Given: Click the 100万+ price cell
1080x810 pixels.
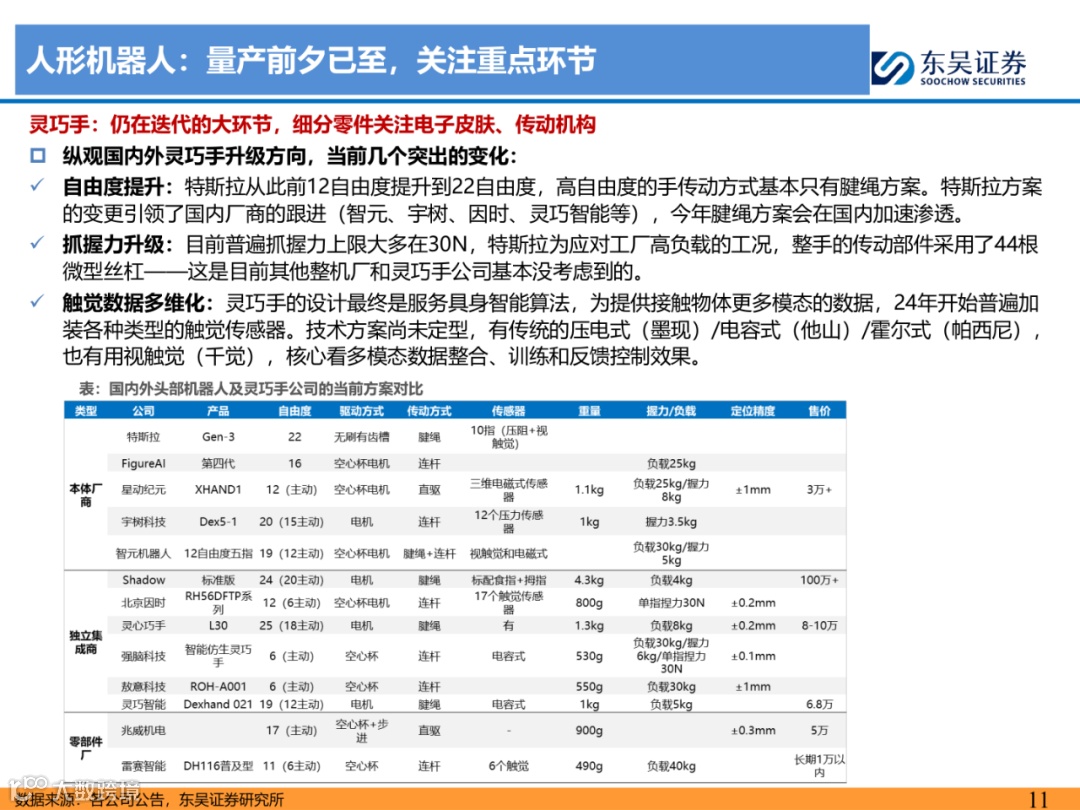Looking at the screenshot, I should (x=819, y=580).
